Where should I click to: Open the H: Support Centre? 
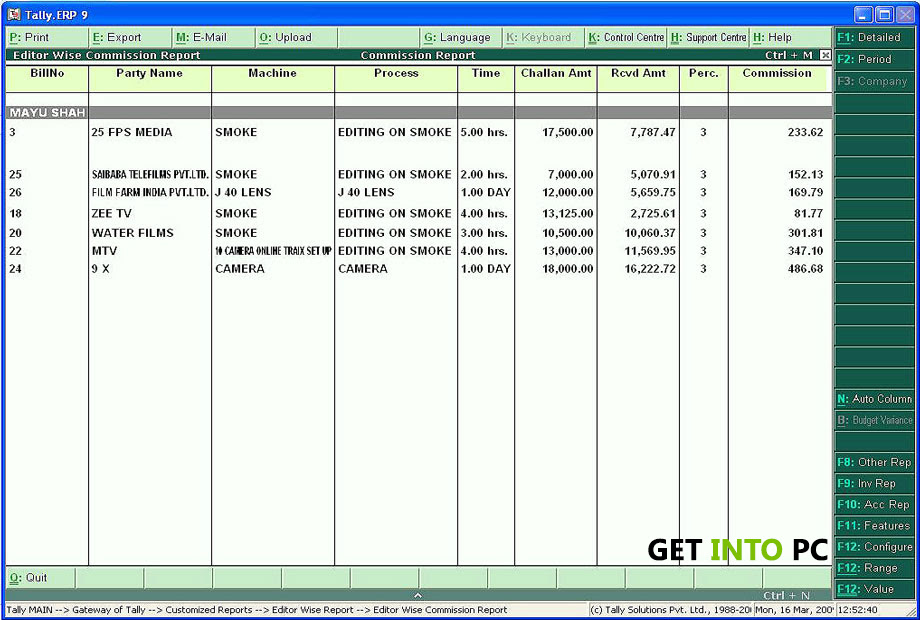click(709, 37)
